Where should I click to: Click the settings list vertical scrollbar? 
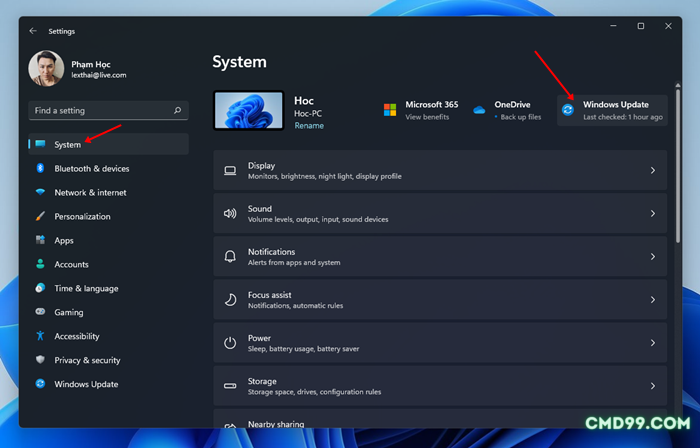[x=678, y=165]
